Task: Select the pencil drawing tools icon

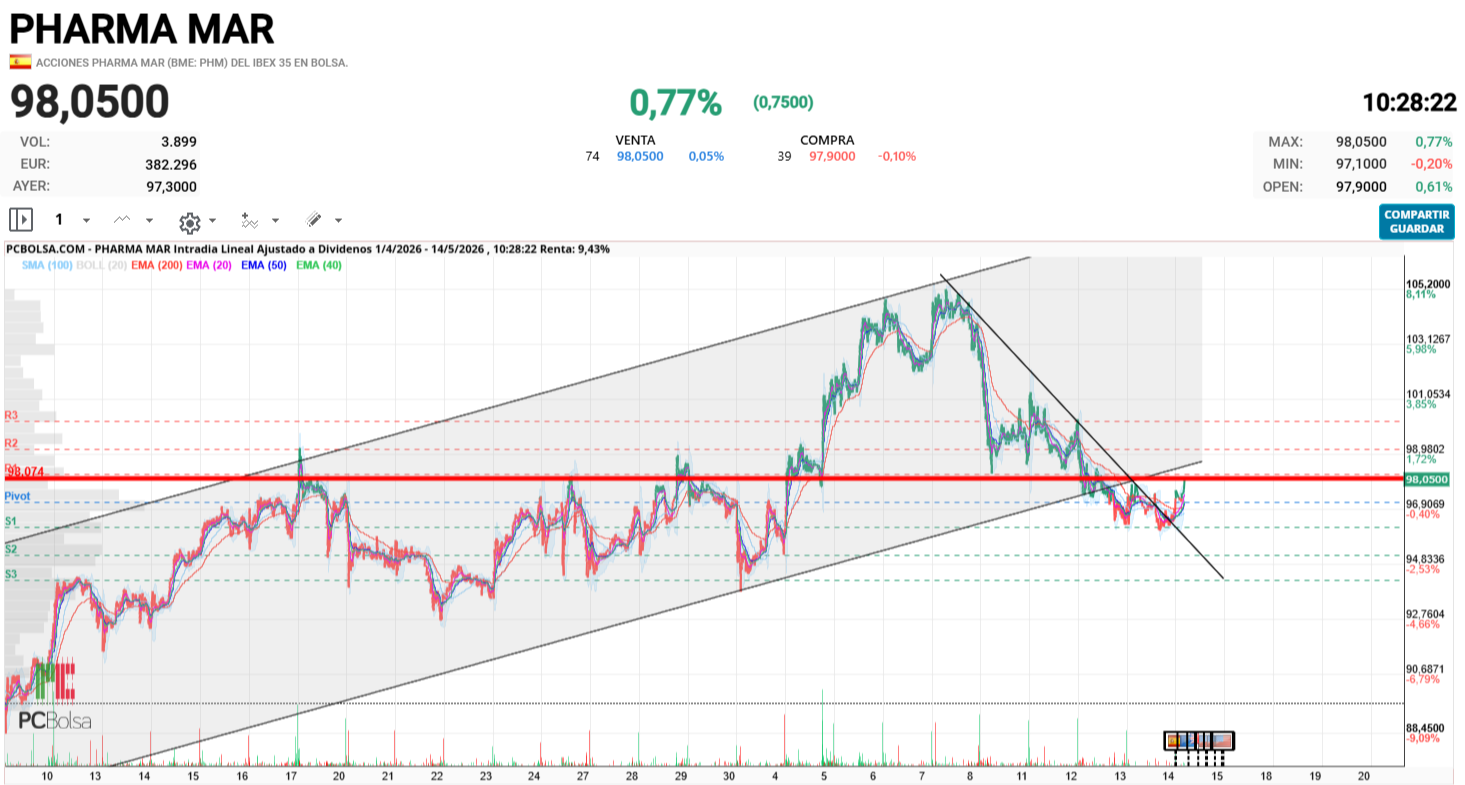Action: [314, 219]
